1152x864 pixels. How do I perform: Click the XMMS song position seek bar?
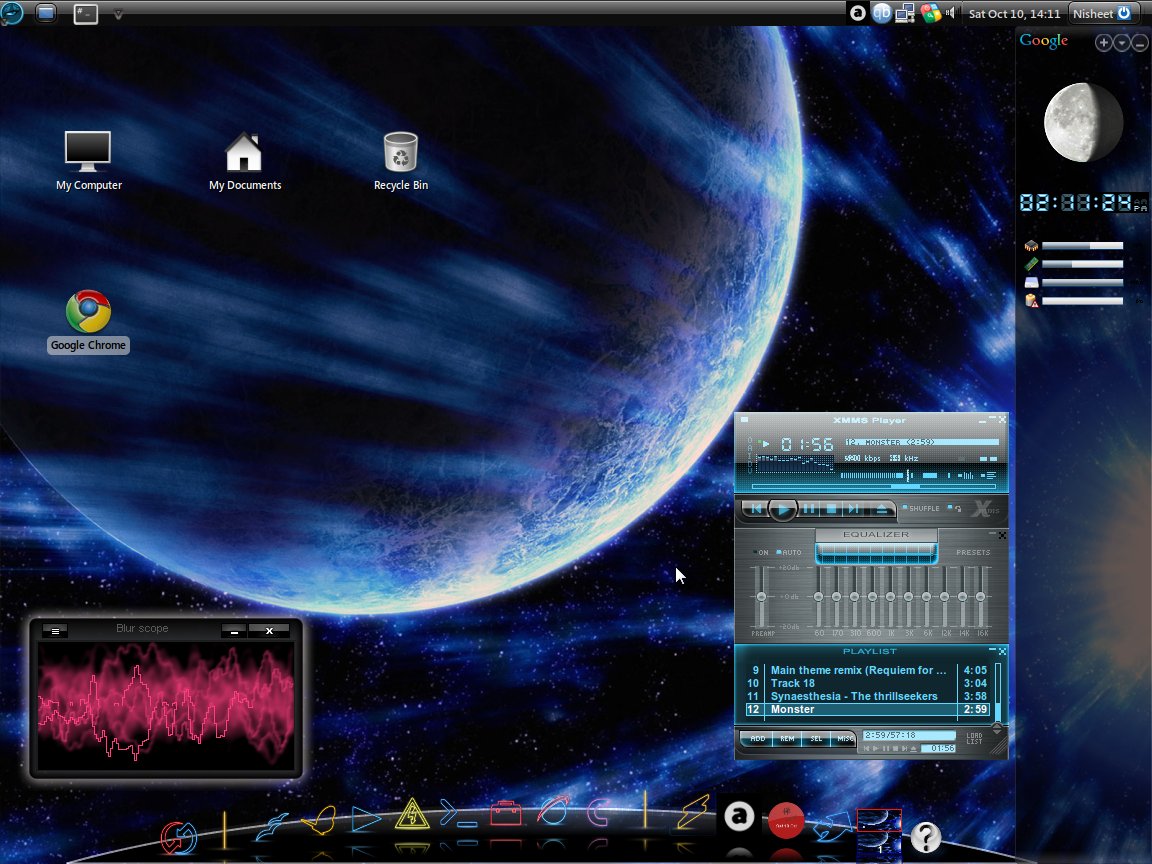[874, 486]
